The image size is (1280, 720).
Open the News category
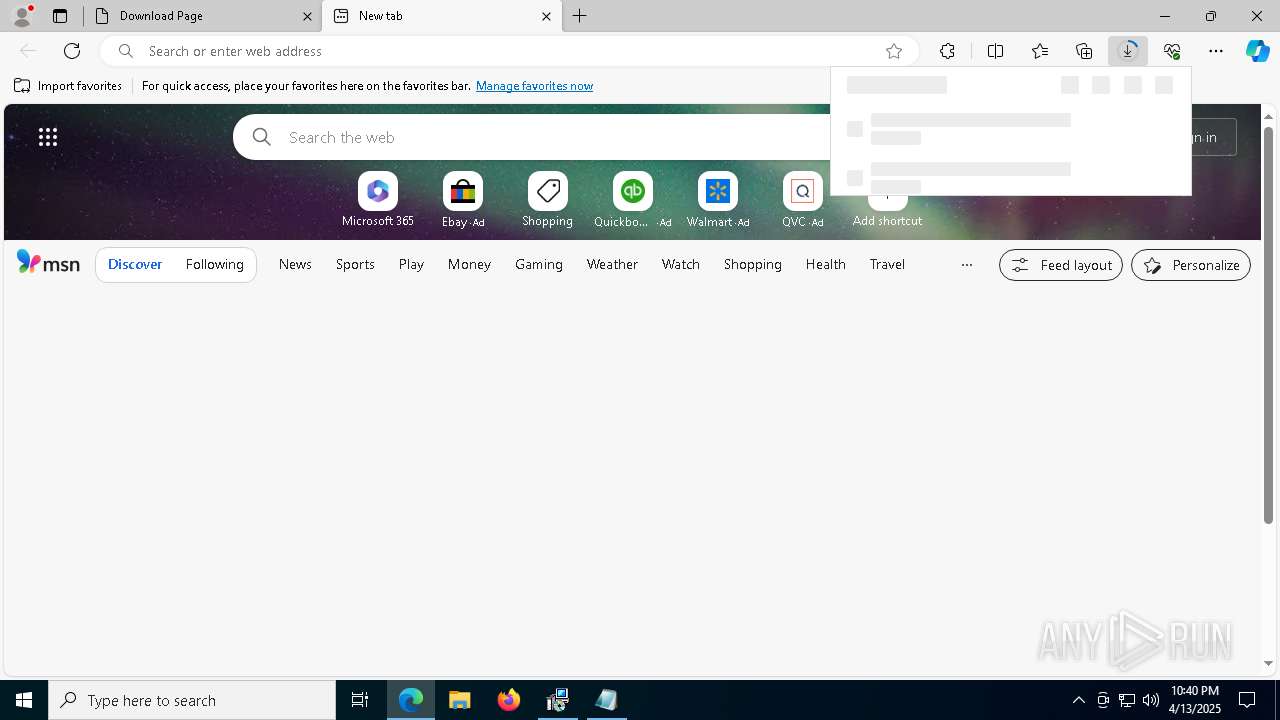[x=295, y=264]
